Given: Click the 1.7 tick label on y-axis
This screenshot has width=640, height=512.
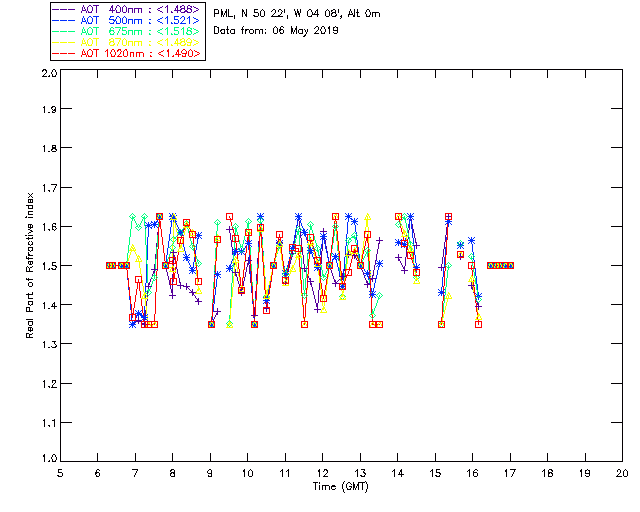Looking at the screenshot, I should [48, 189].
